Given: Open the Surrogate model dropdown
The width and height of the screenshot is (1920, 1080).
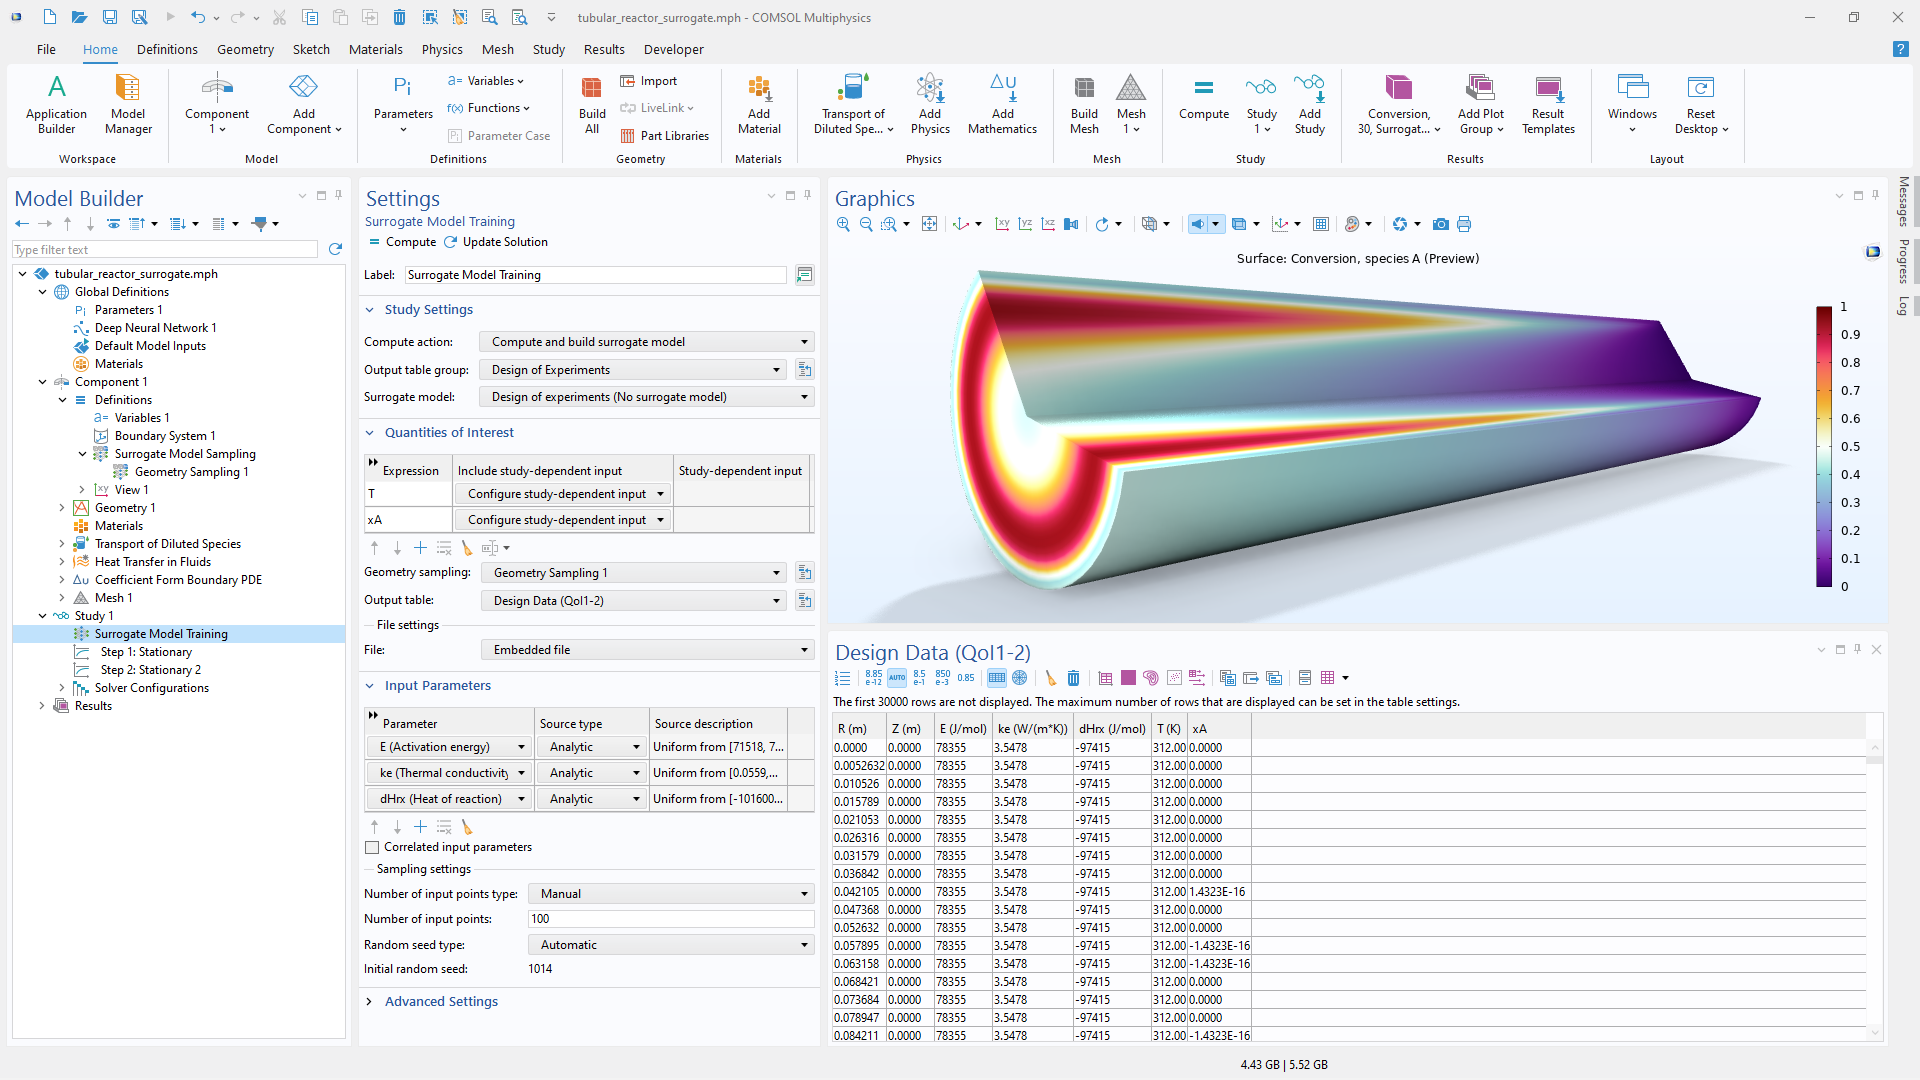Looking at the screenshot, I should pos(646,397).
